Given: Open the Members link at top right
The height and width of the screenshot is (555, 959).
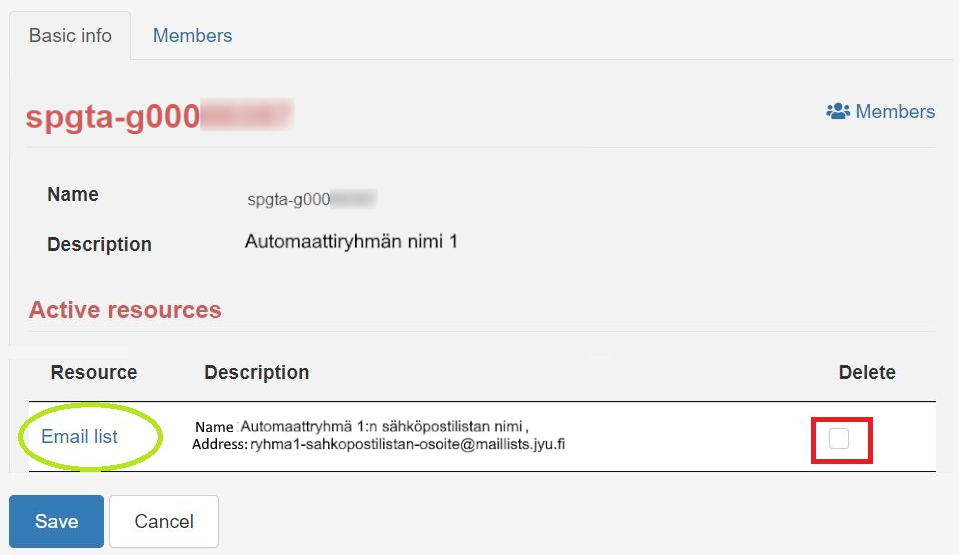Looking at the screenshot, I should 881,111.
